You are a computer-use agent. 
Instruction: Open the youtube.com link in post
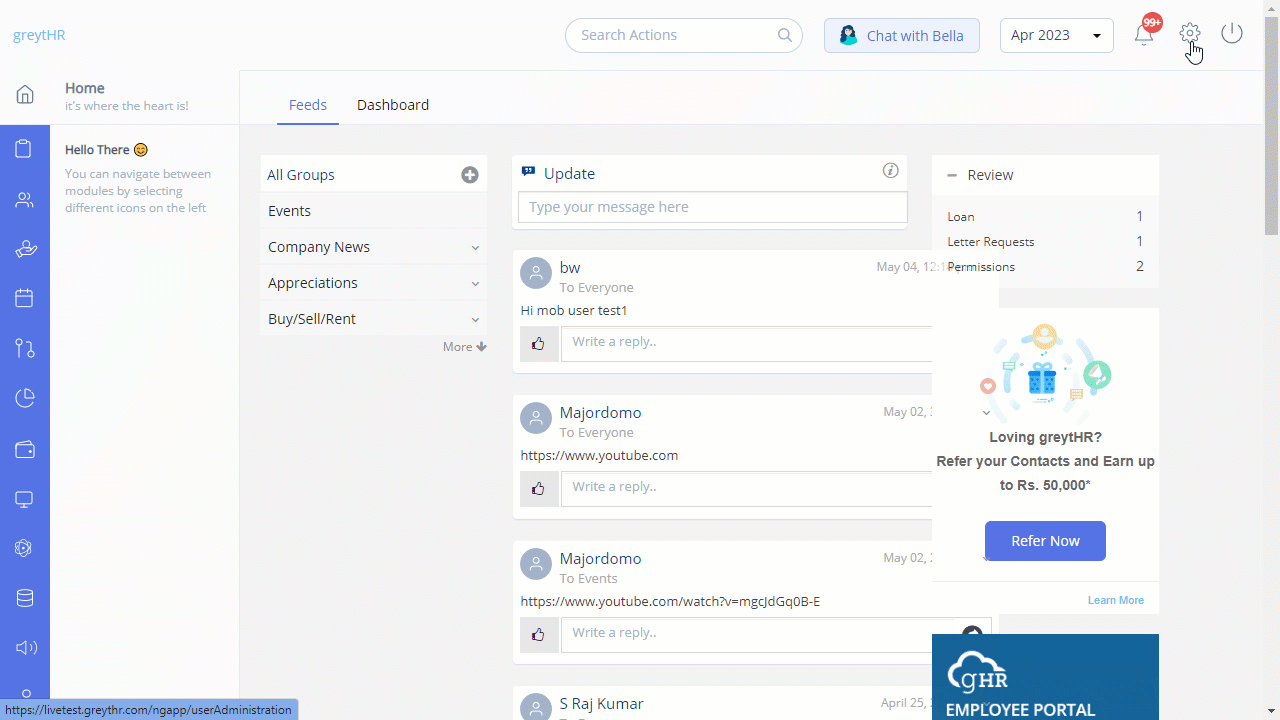(599, 455)
